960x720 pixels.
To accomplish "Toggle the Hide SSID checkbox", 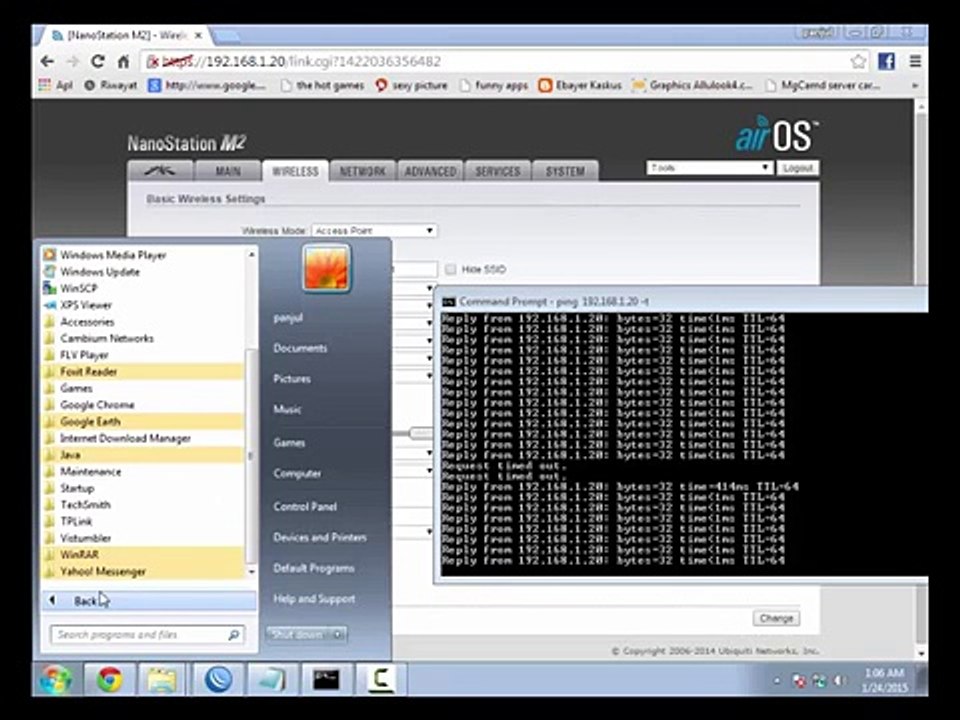I will click(451, 269).
